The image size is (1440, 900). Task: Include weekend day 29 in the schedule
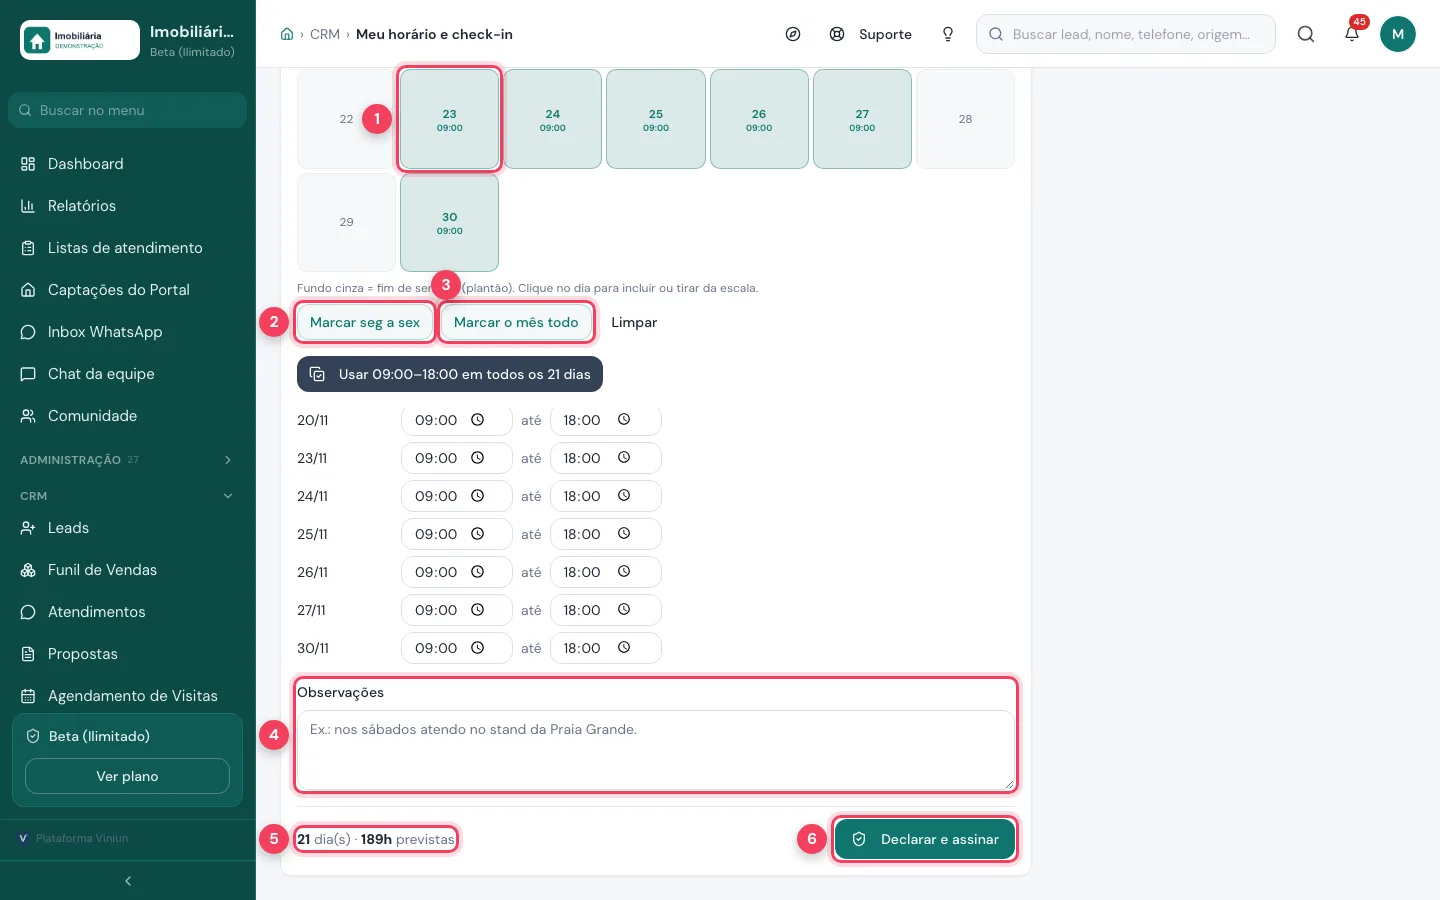click(x=347, y=222)
